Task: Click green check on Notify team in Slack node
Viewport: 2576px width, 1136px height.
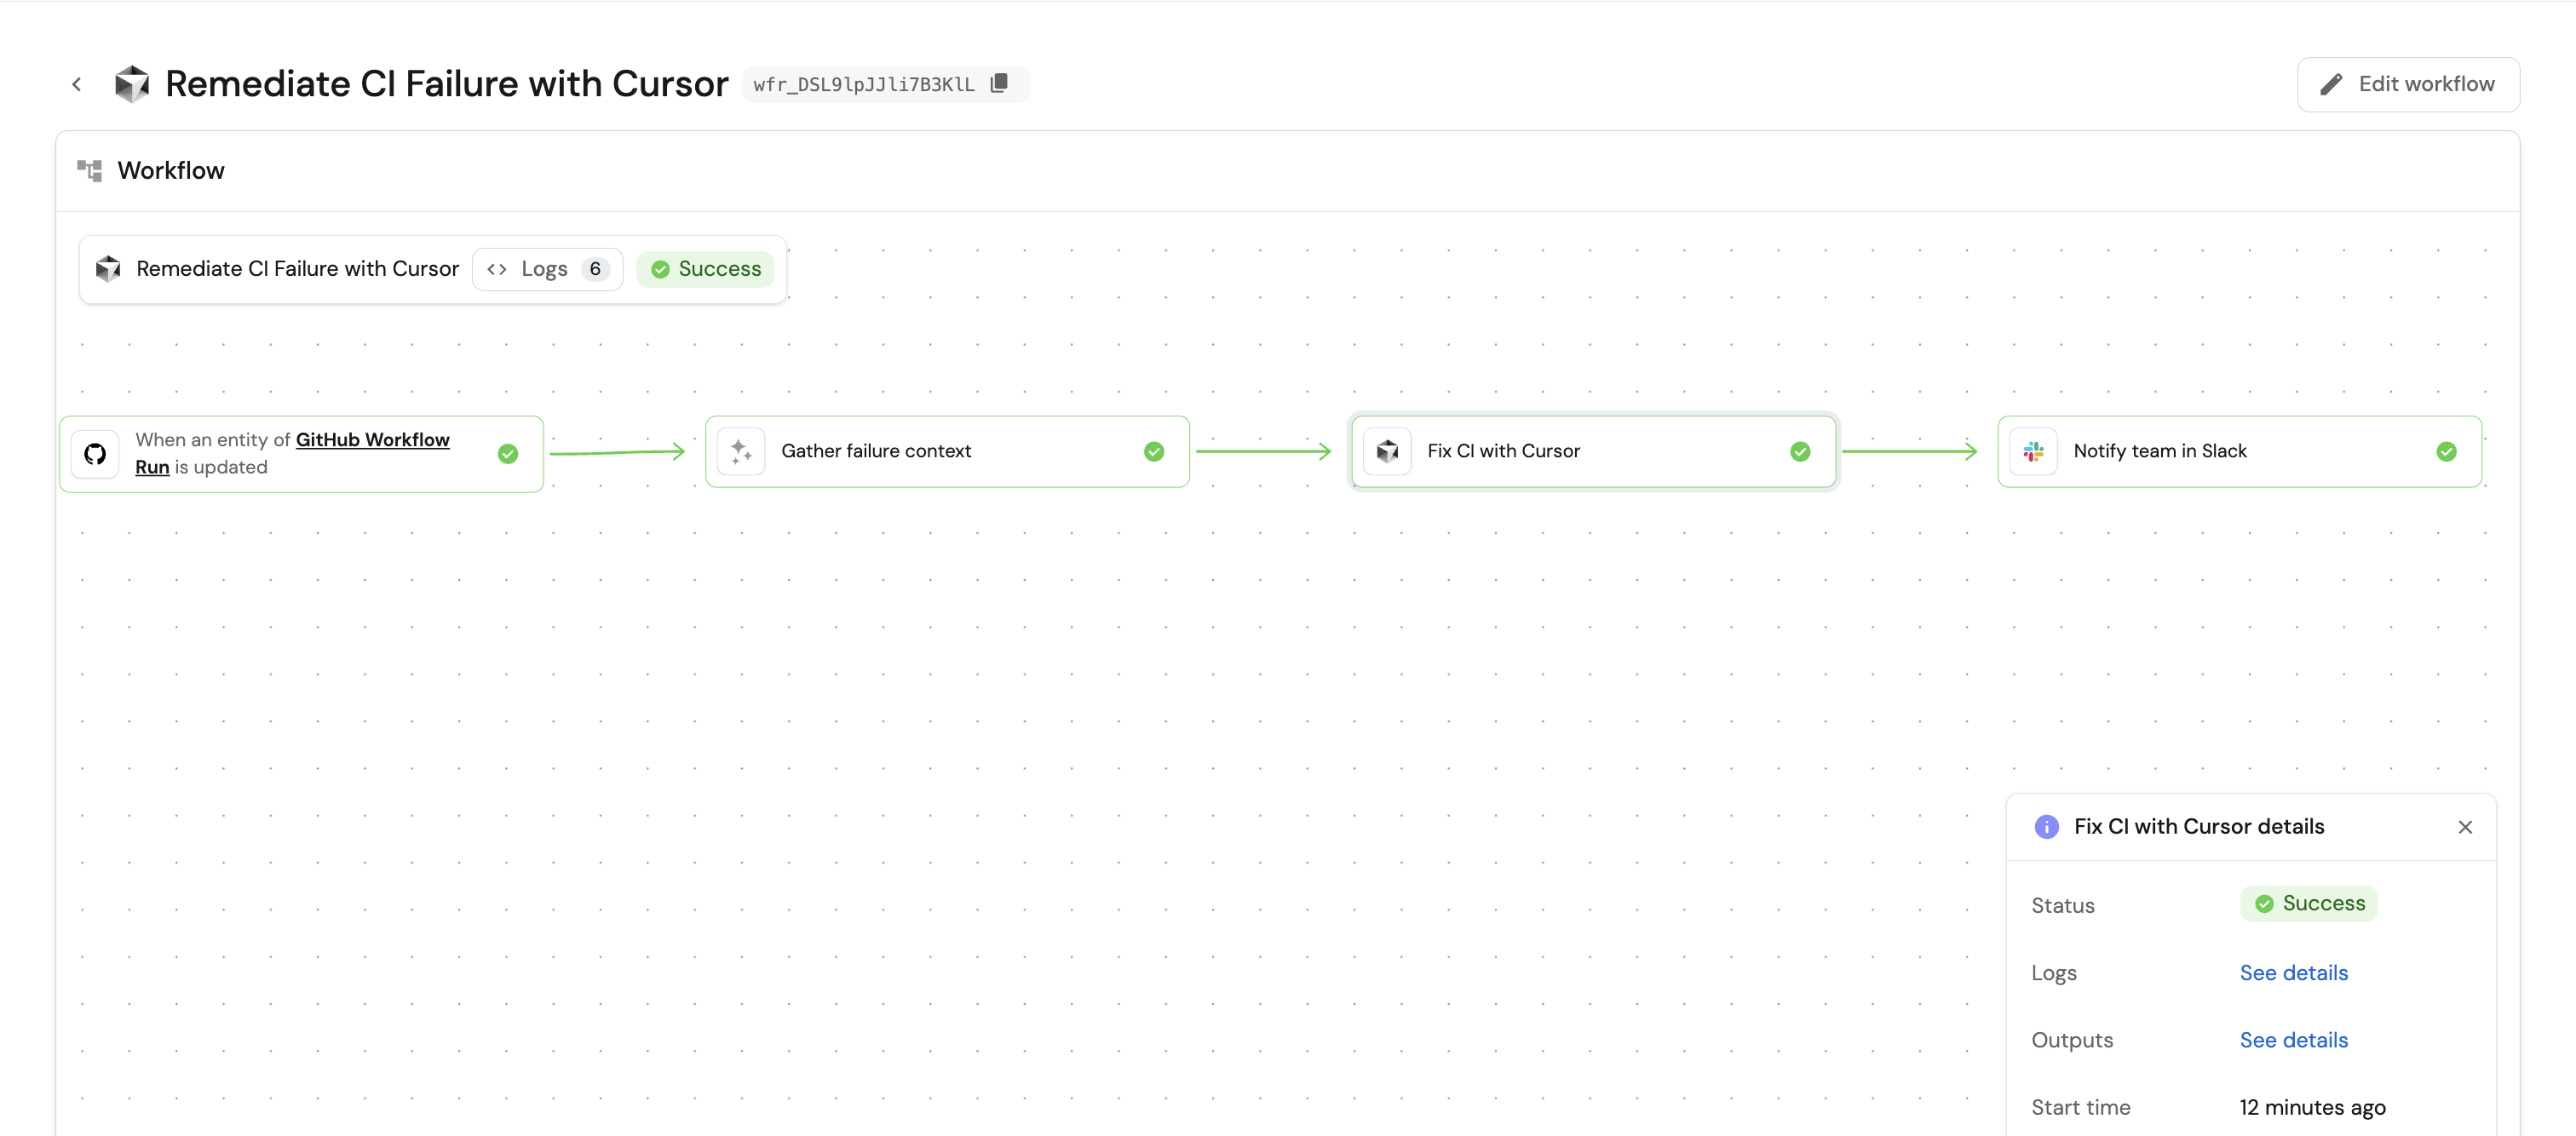Action: point(2446,452)
